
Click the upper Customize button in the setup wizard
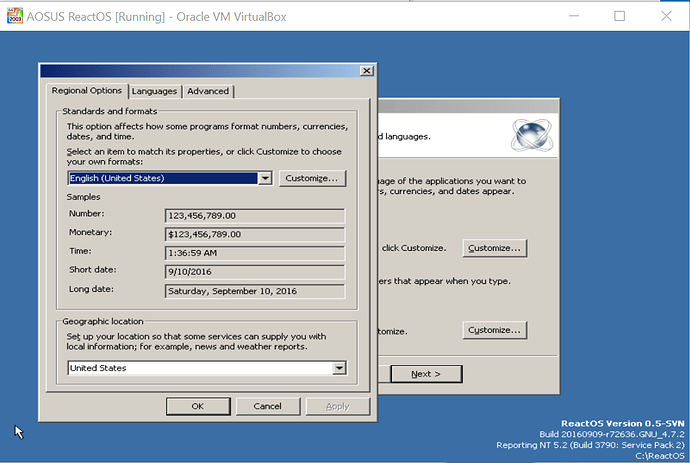click(494, 248)
